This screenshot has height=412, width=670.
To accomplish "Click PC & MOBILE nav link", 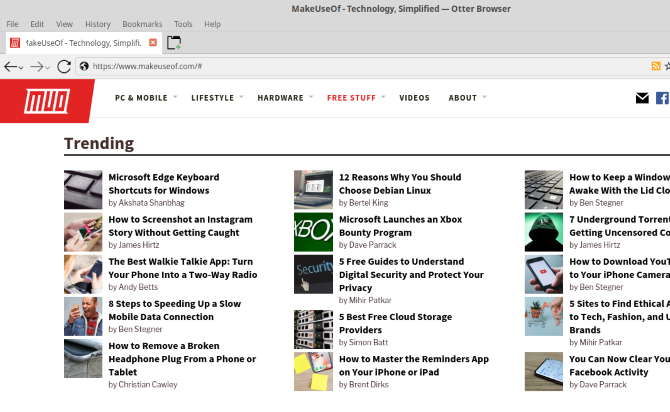I will (x=141, y=98).
